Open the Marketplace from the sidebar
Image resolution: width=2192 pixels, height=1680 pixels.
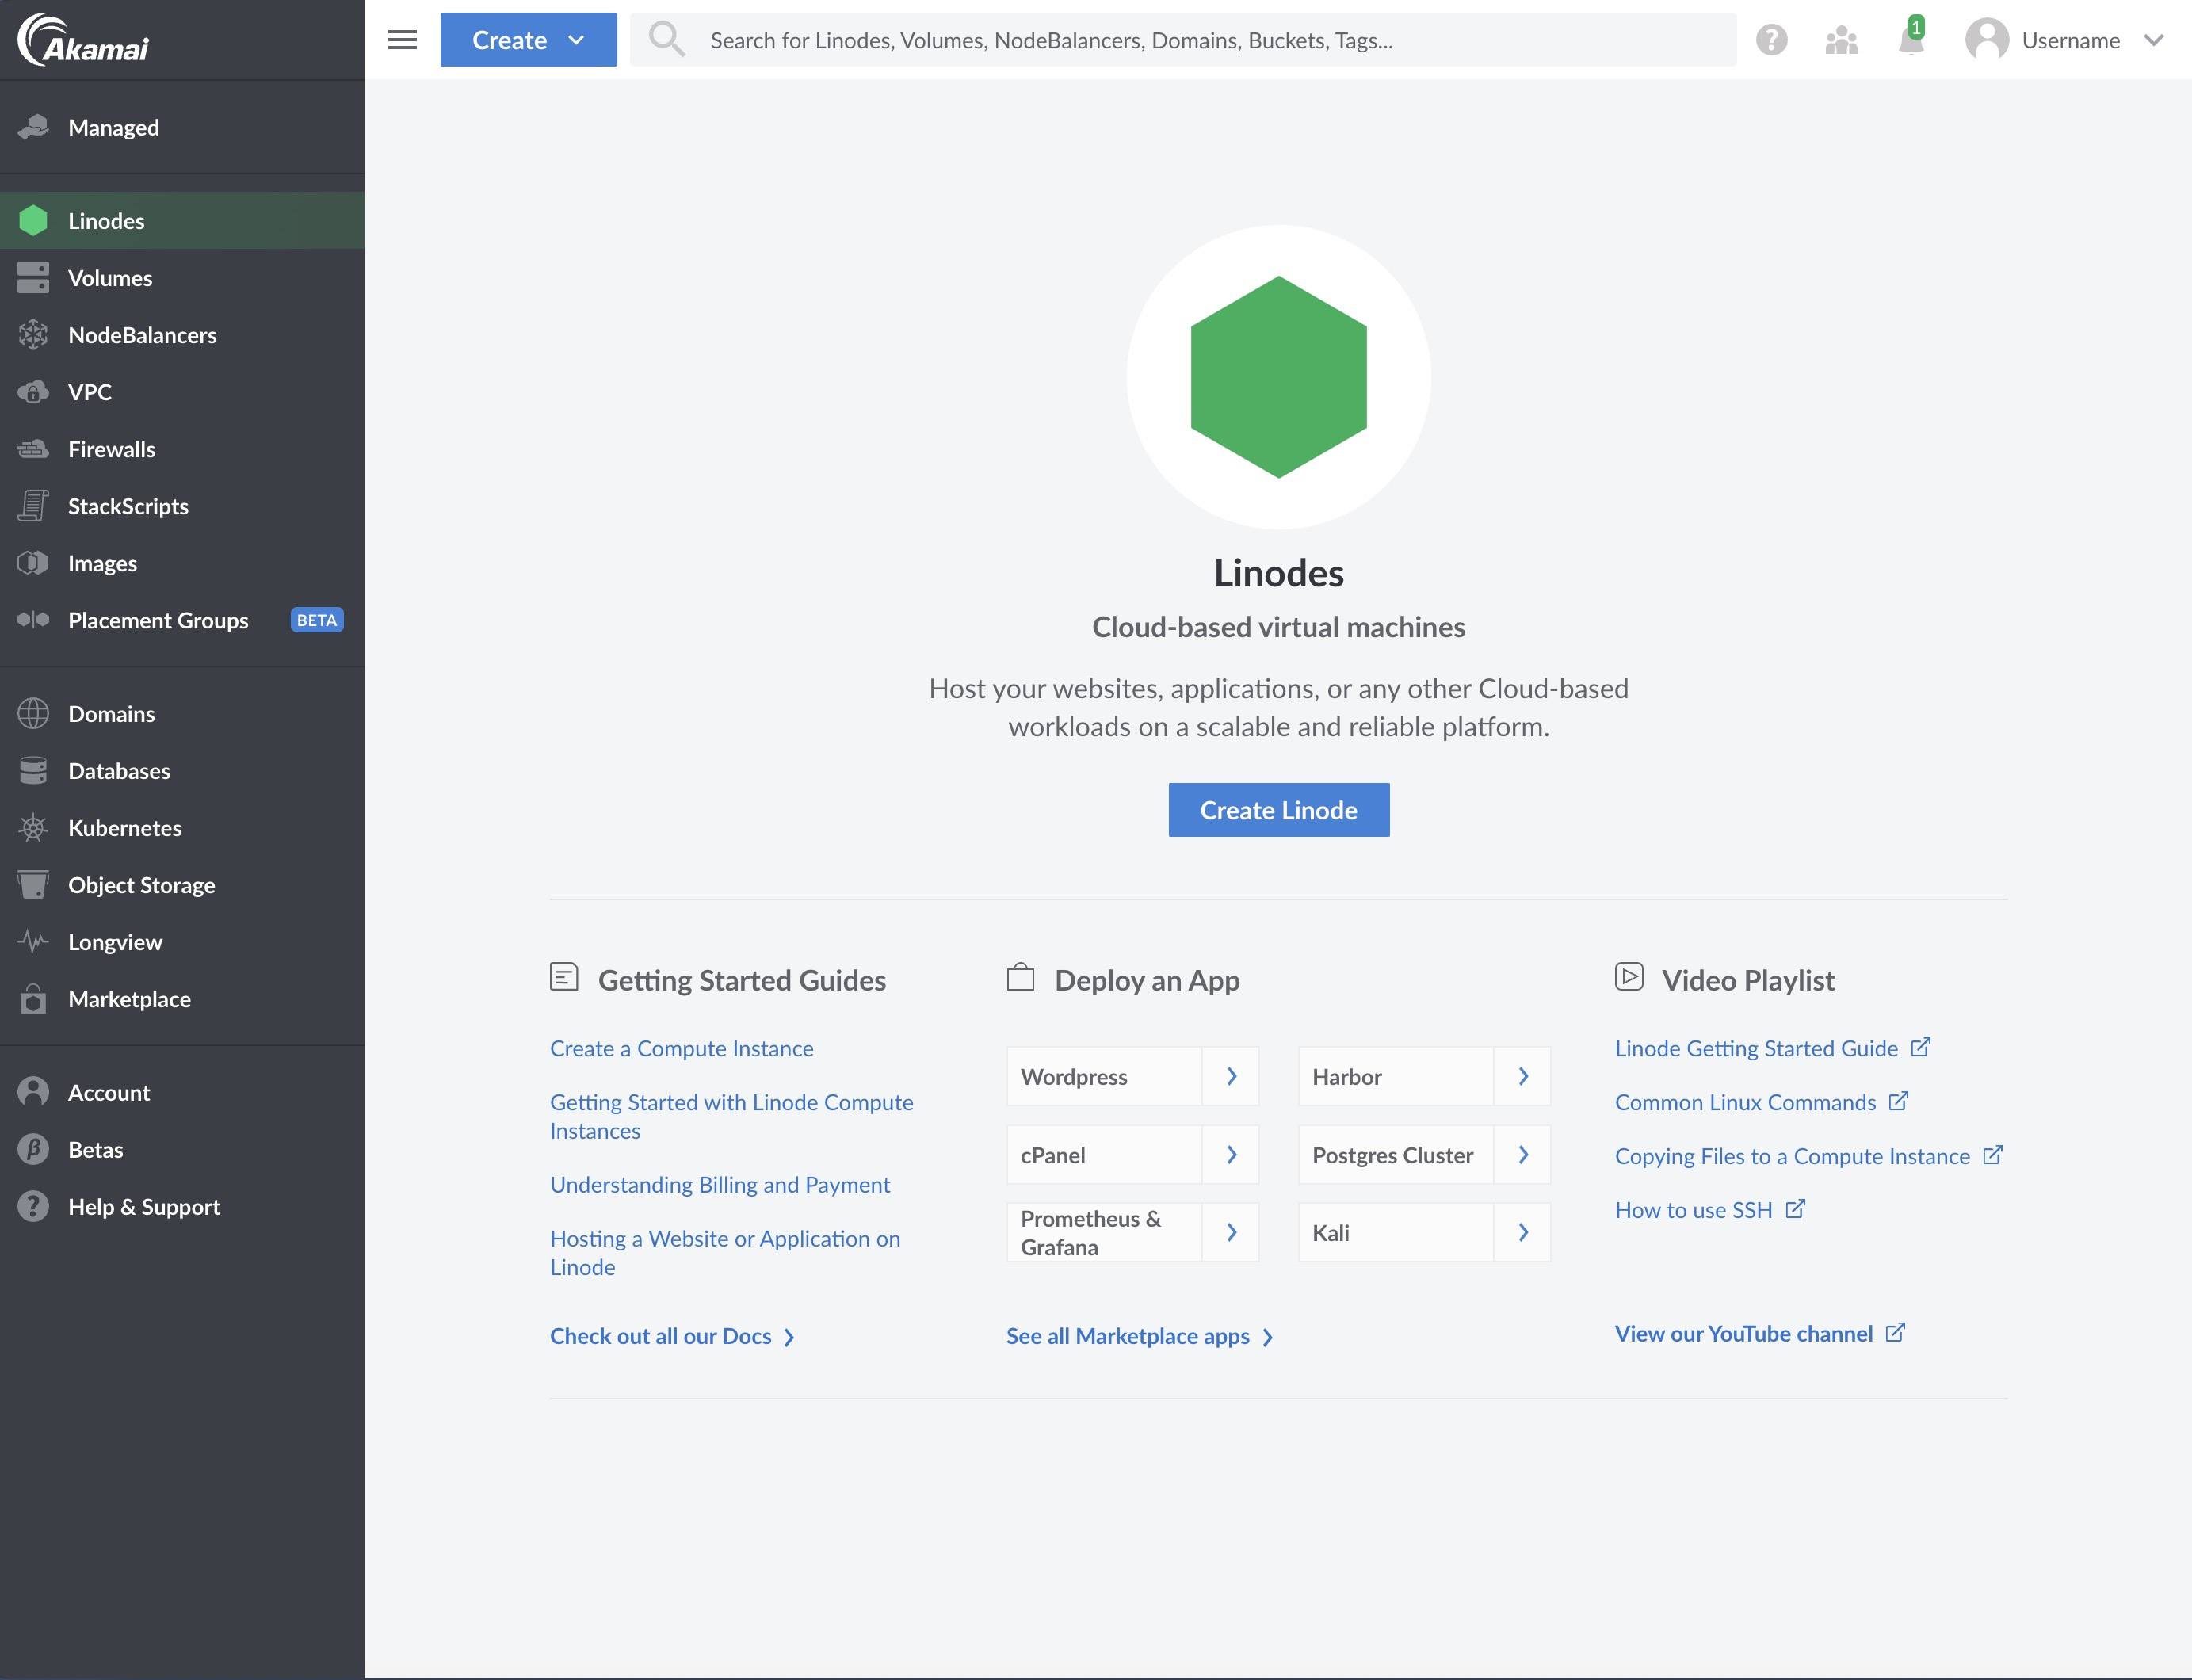point(130,999)
